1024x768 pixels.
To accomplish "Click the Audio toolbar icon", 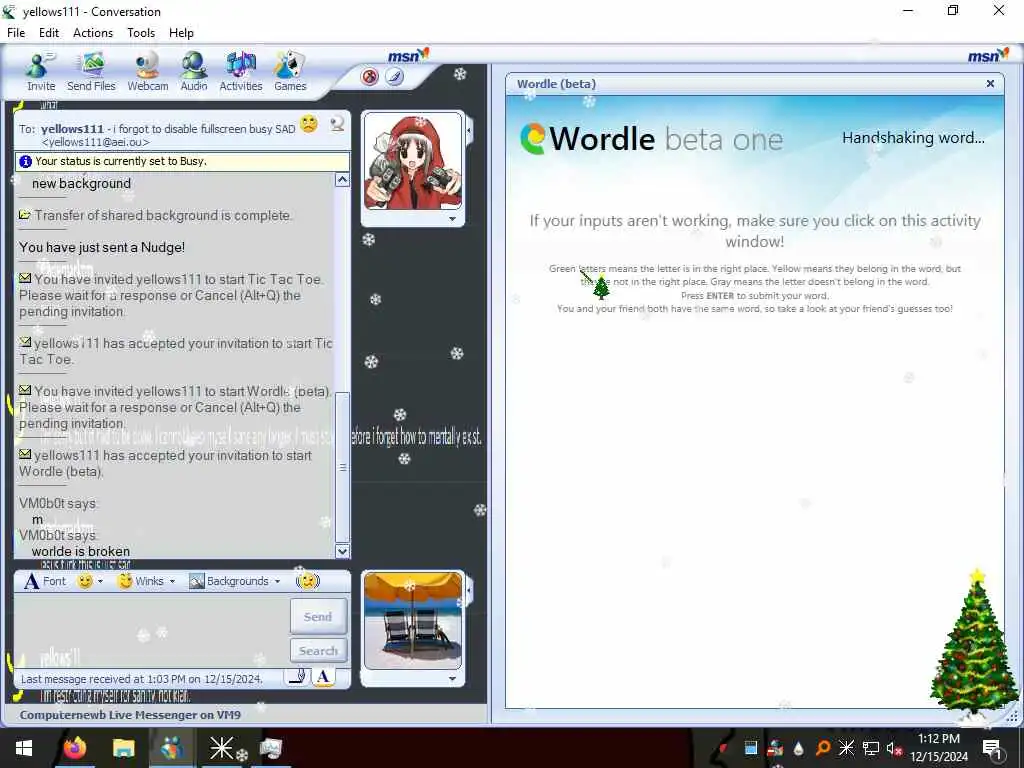I will 194,72.
